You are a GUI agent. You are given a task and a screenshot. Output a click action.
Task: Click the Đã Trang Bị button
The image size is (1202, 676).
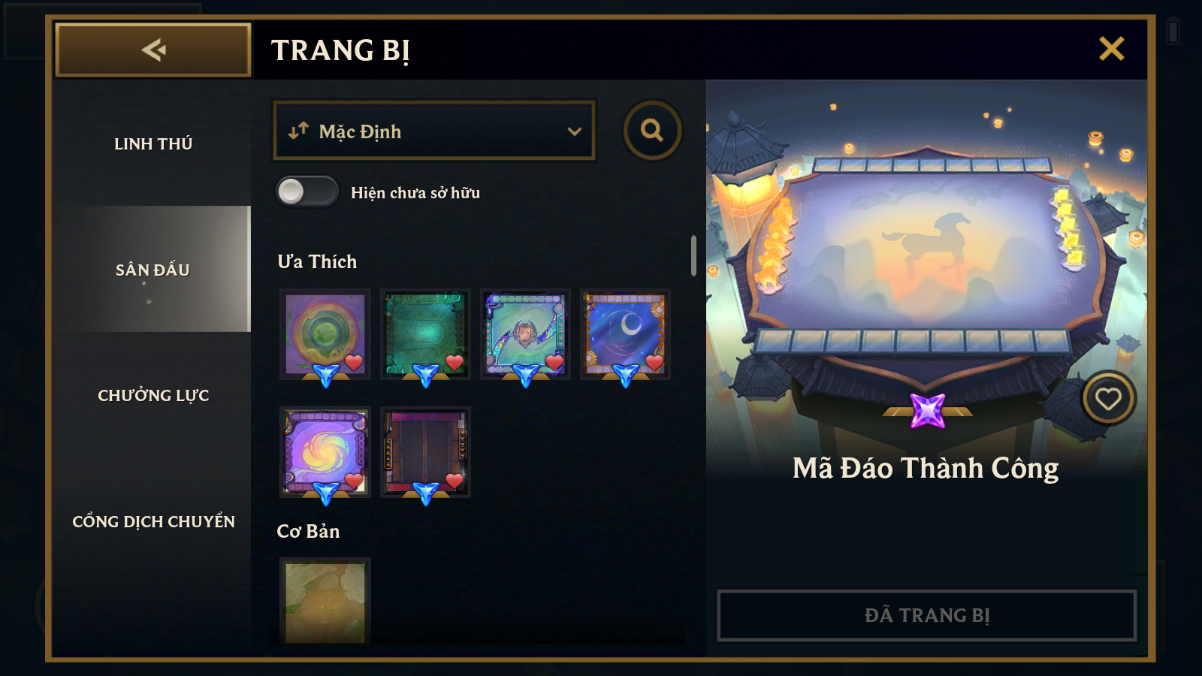coord(927,615)
